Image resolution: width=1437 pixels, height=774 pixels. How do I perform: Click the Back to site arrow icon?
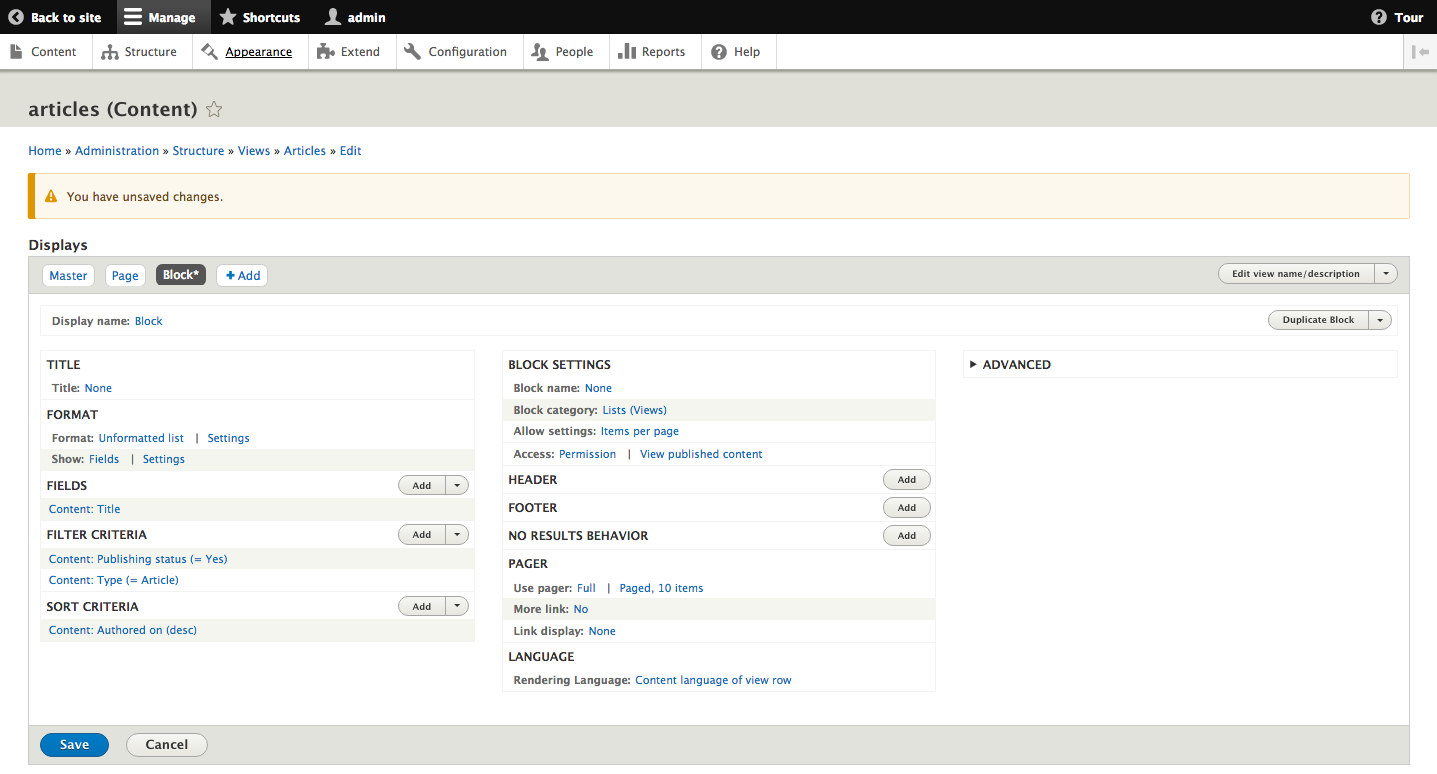(16, 17)
